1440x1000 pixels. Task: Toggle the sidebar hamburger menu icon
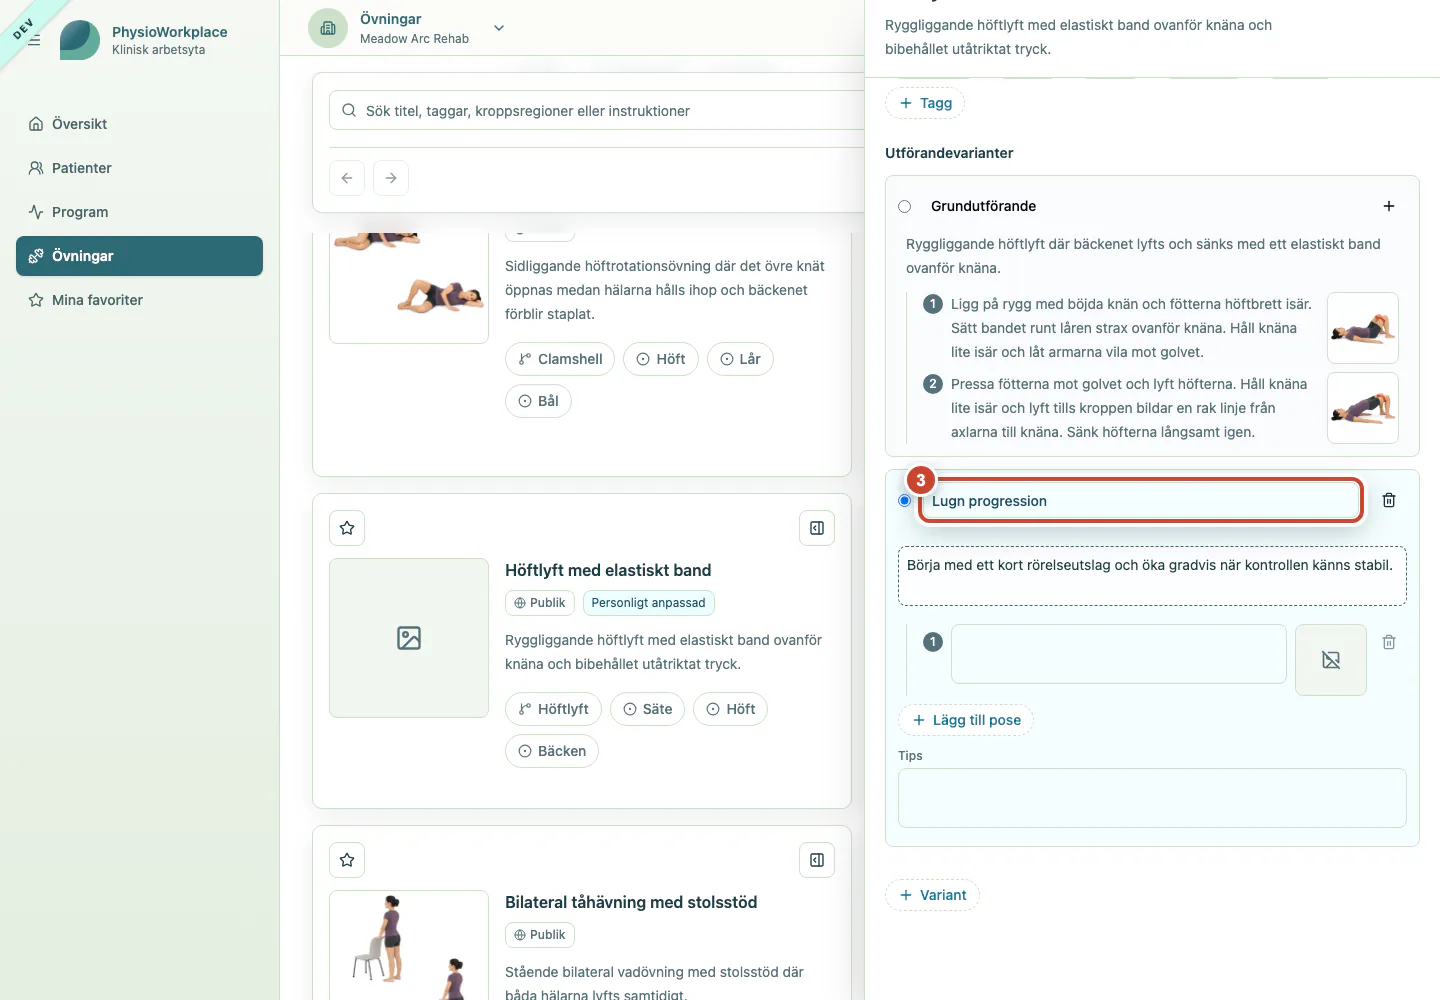coord(34,40)
